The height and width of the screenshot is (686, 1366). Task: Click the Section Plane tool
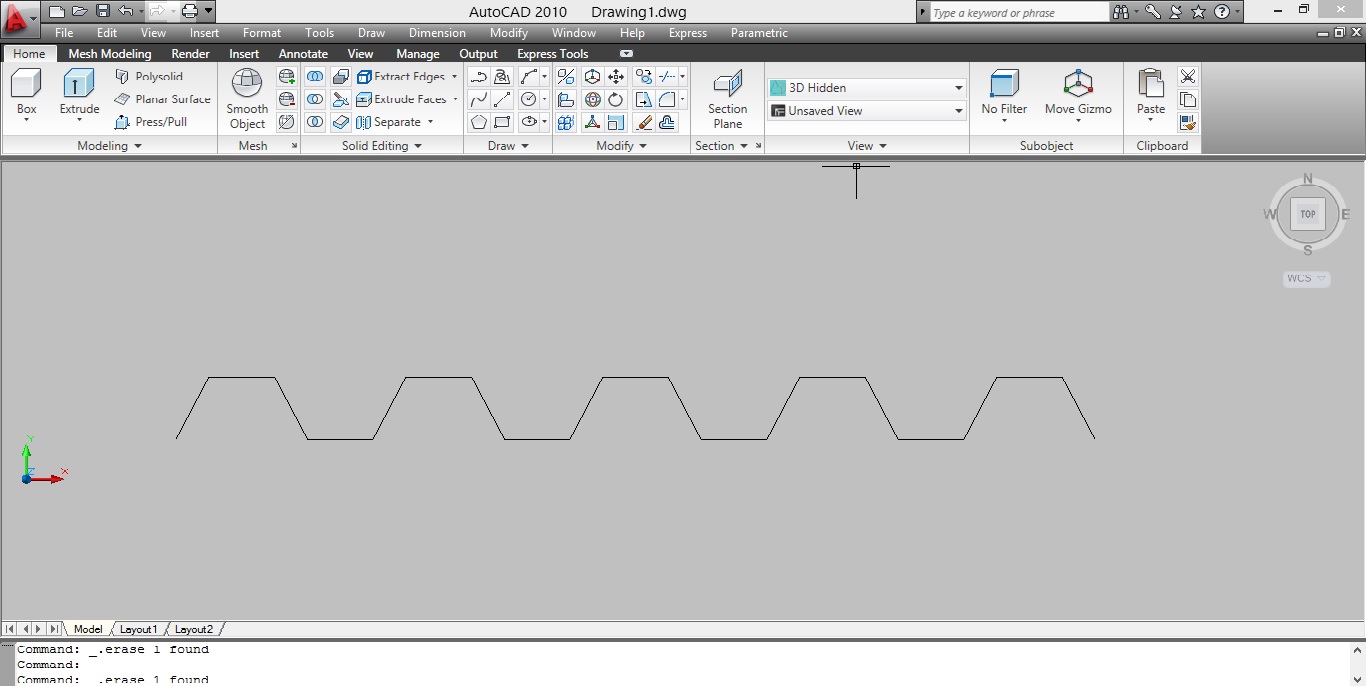tap(728, 99)
